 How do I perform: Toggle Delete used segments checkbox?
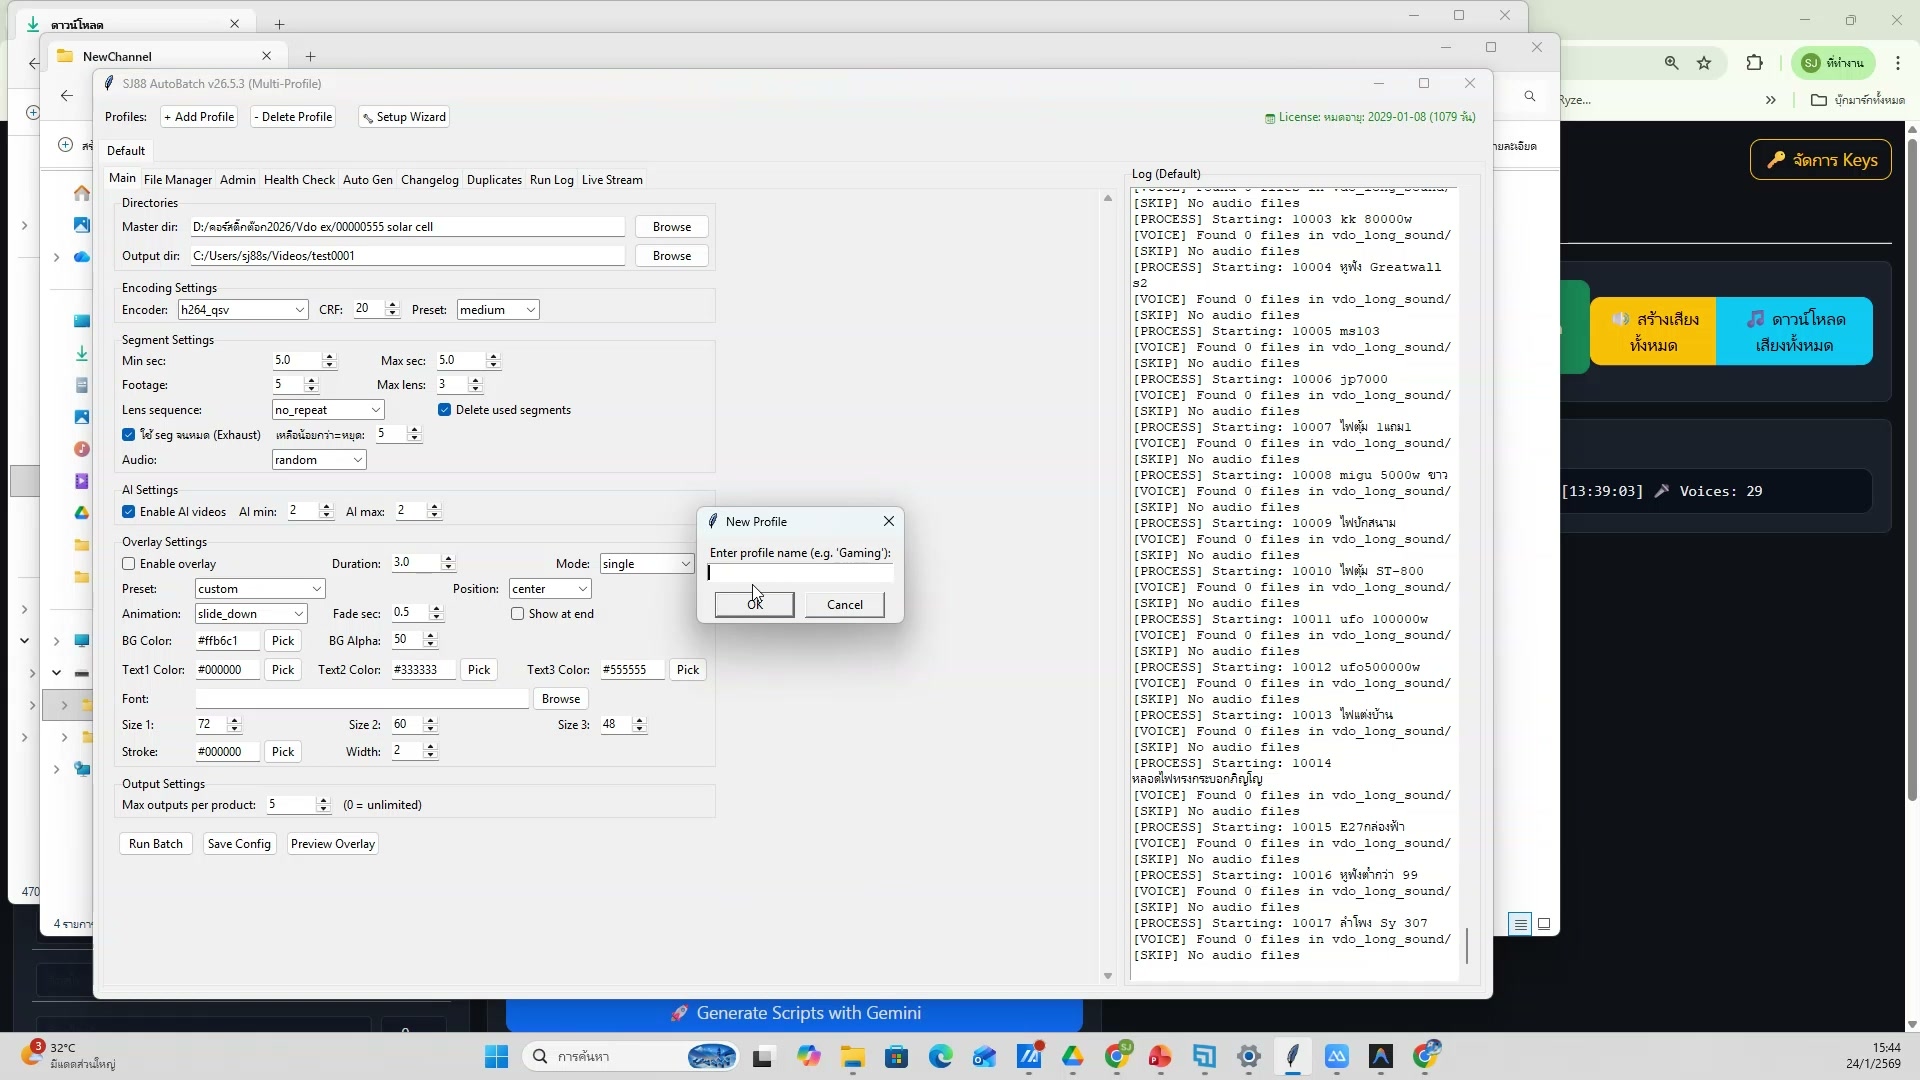tap(445, 410)
